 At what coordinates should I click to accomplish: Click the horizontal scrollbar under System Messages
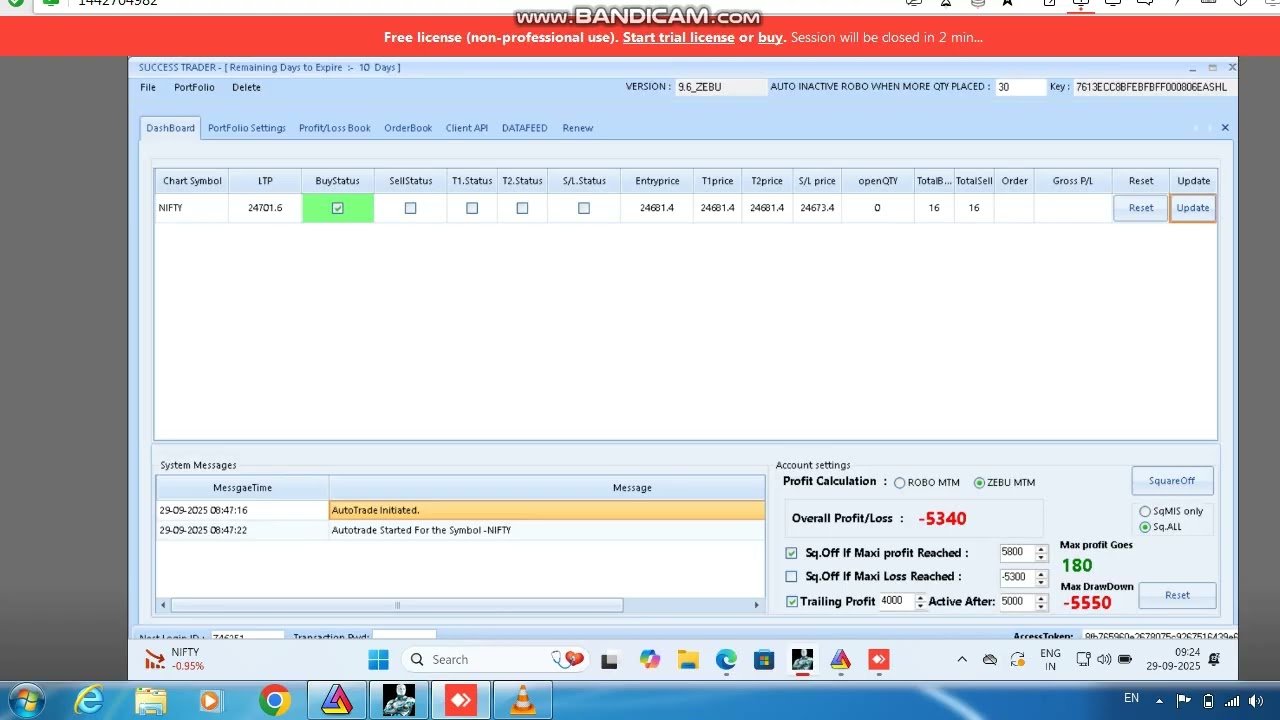pos(396,605)
